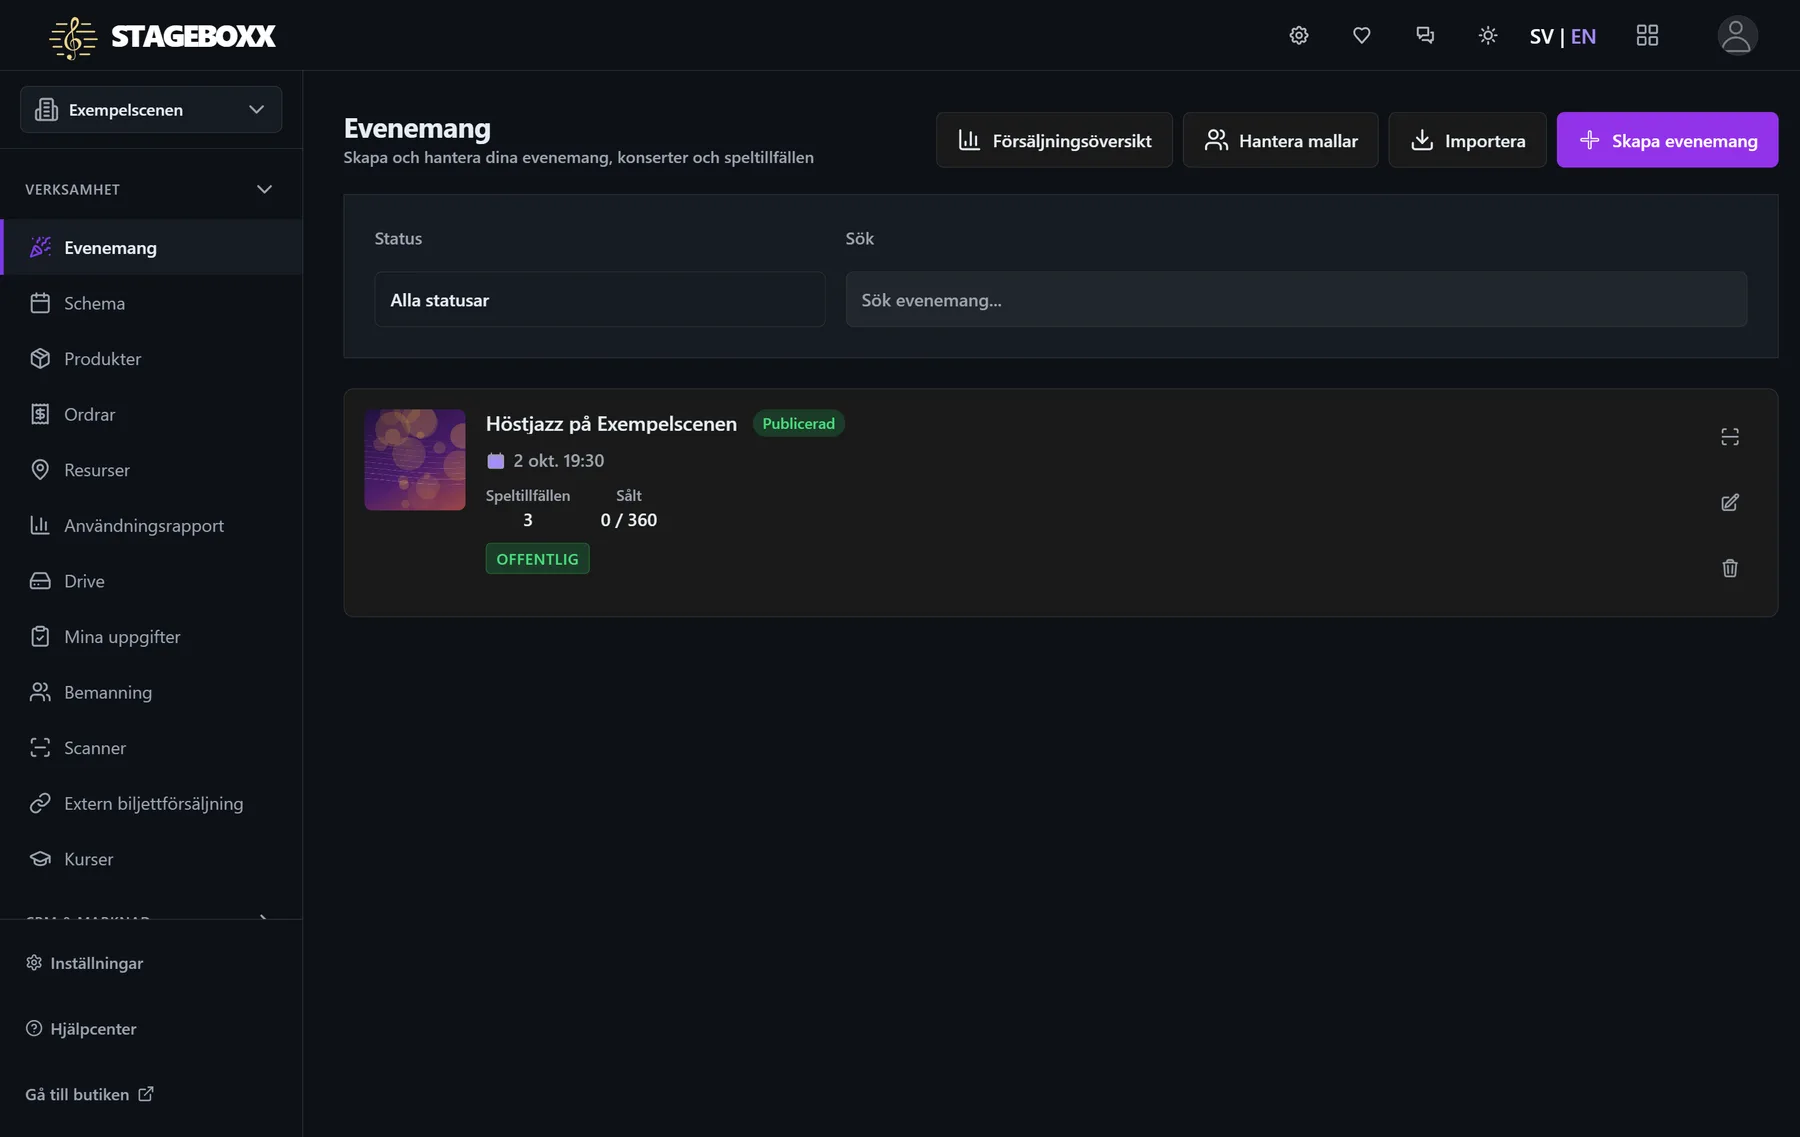The width and height of the screenshot is (1800, 1137).
Task: Open Hjälpcenter link
Action: [x=81, y=1029]
